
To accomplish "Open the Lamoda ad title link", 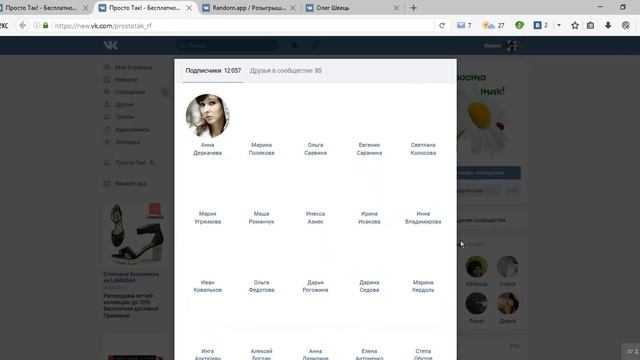I will (x=131, y=277).
